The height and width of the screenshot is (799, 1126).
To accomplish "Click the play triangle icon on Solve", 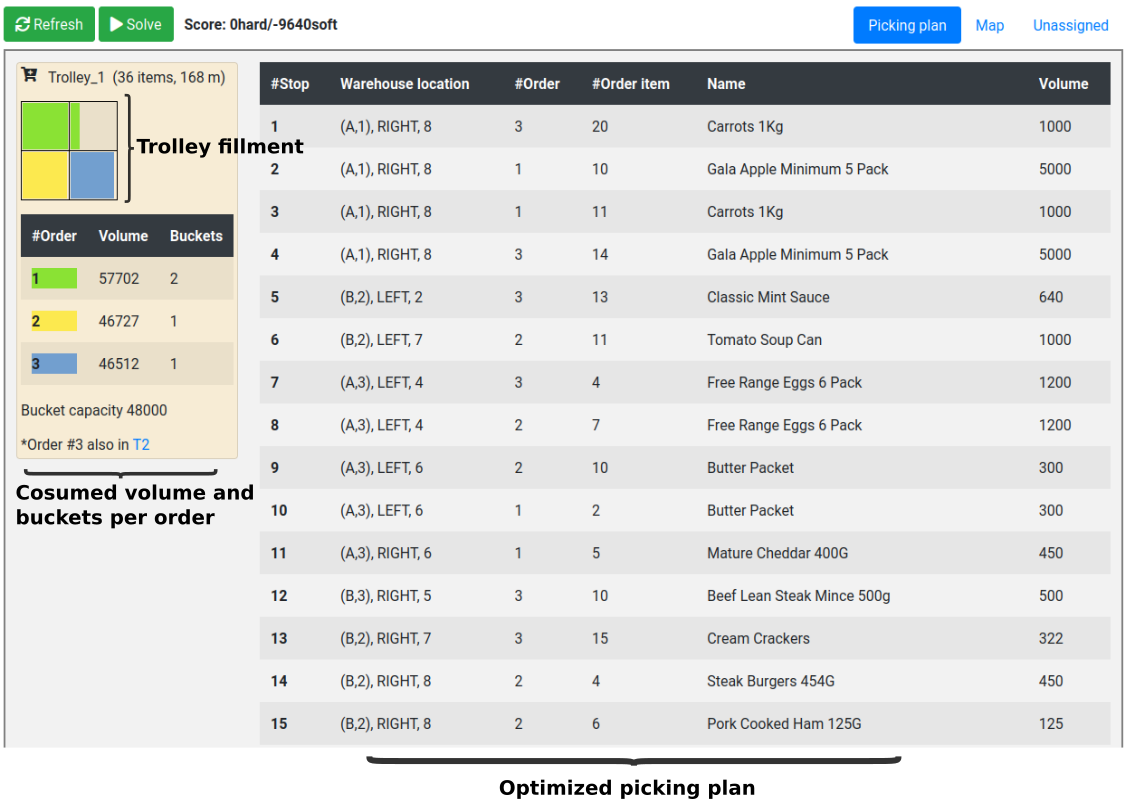I will click(x=114, y=24).
